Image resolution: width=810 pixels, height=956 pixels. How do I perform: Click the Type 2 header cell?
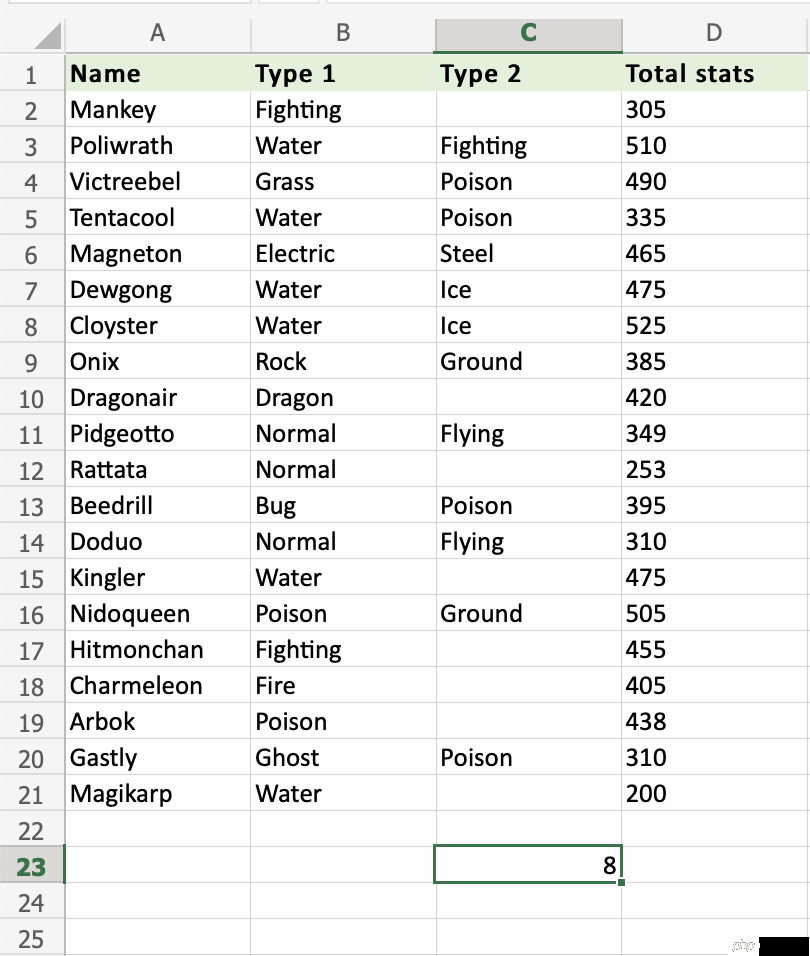coord(528,73)
